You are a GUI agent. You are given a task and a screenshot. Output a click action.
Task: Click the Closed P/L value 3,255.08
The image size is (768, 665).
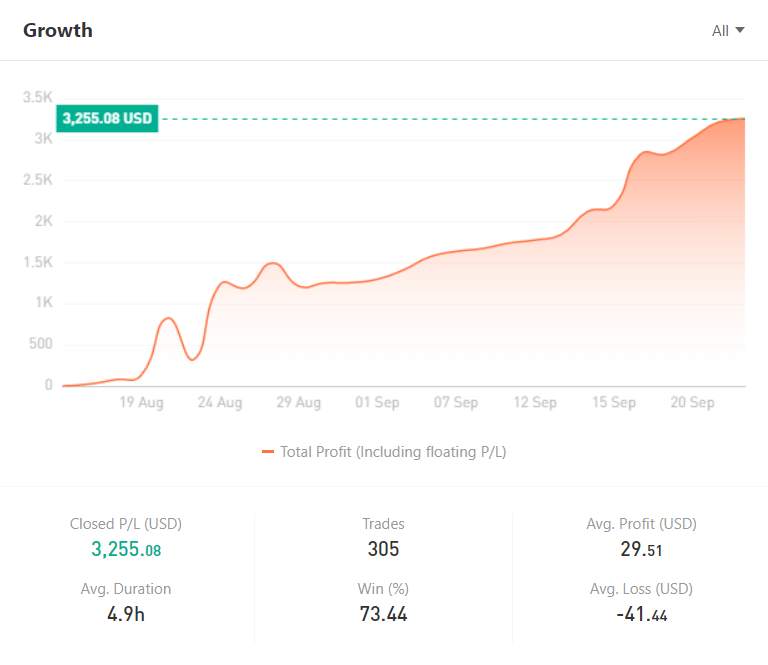pyautogui.click(x=126, y=549)
